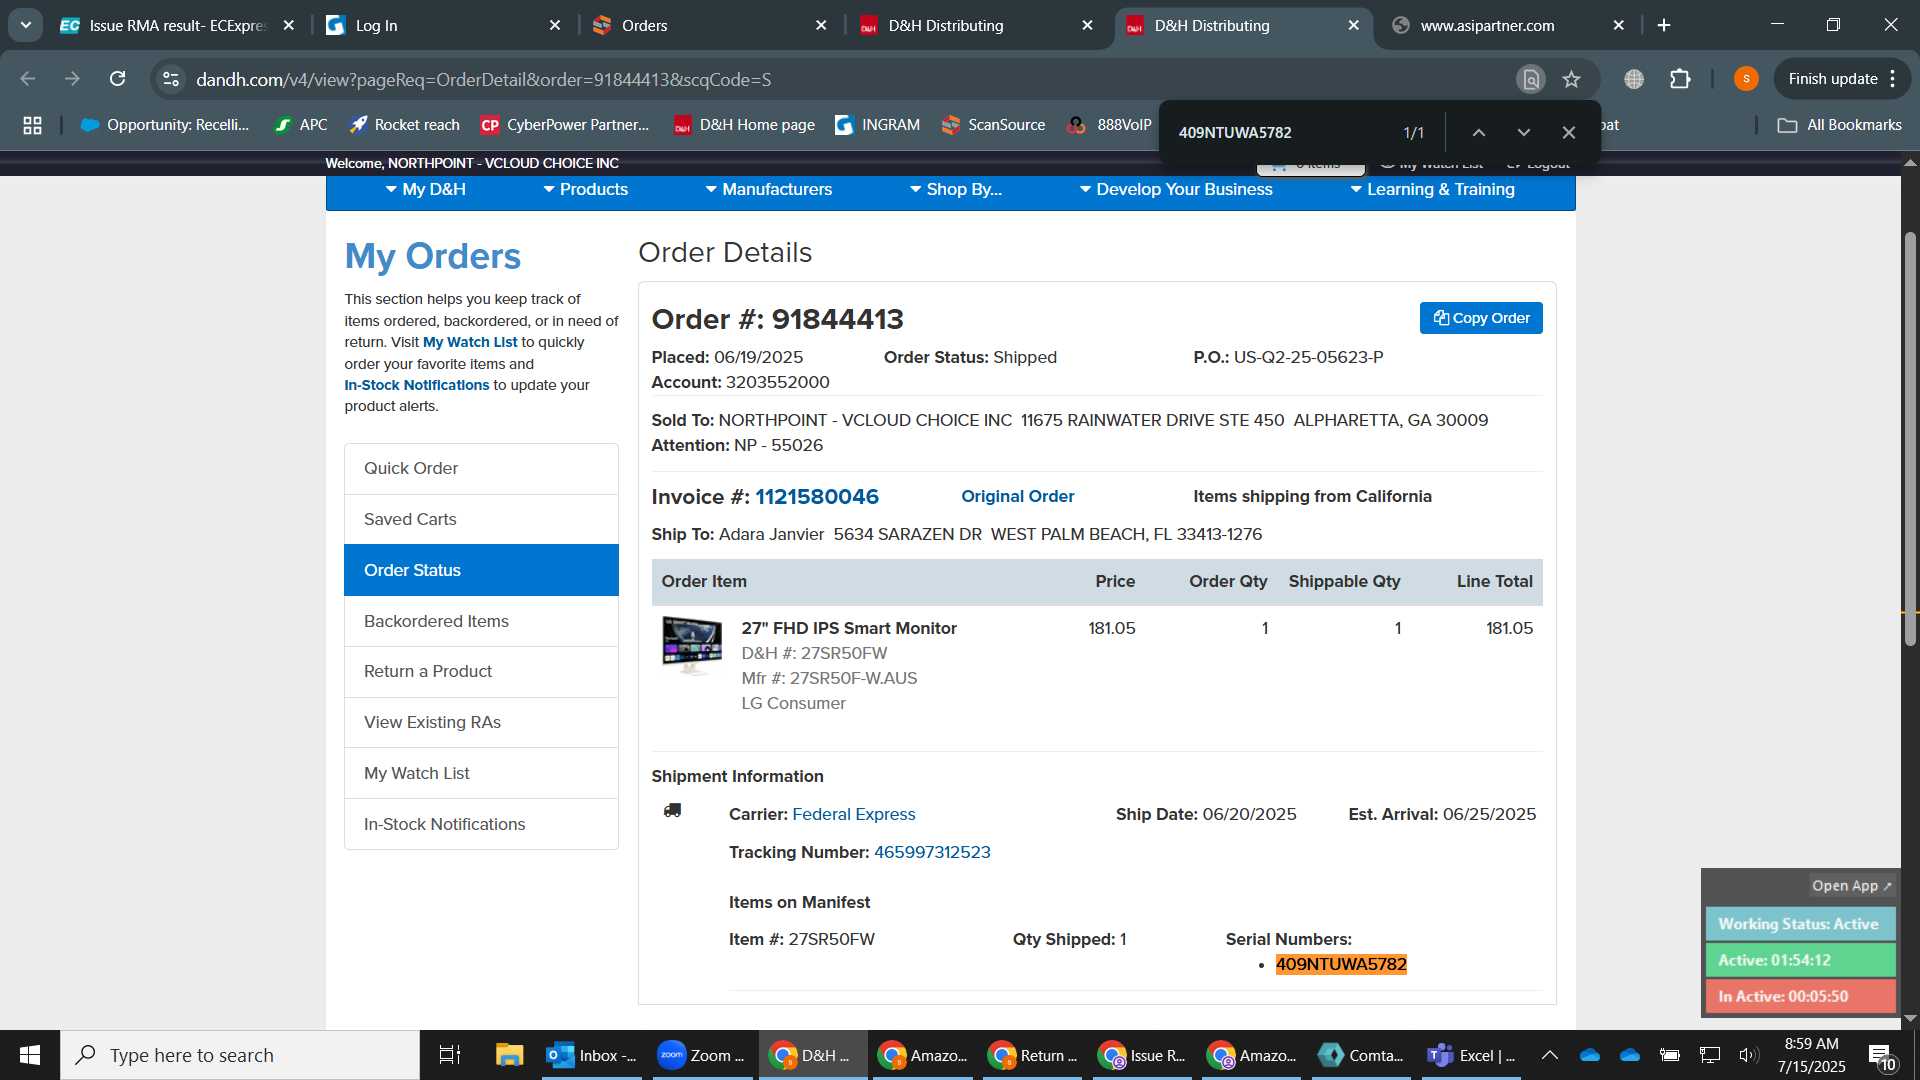Open the Comta... taskbar app

(x=1361, y=1055)
